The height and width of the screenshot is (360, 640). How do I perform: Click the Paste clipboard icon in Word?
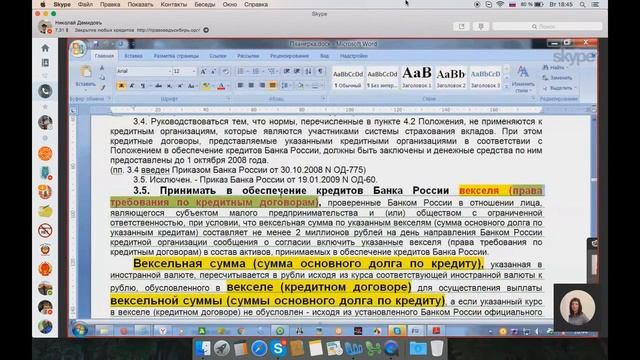(86, 72)
